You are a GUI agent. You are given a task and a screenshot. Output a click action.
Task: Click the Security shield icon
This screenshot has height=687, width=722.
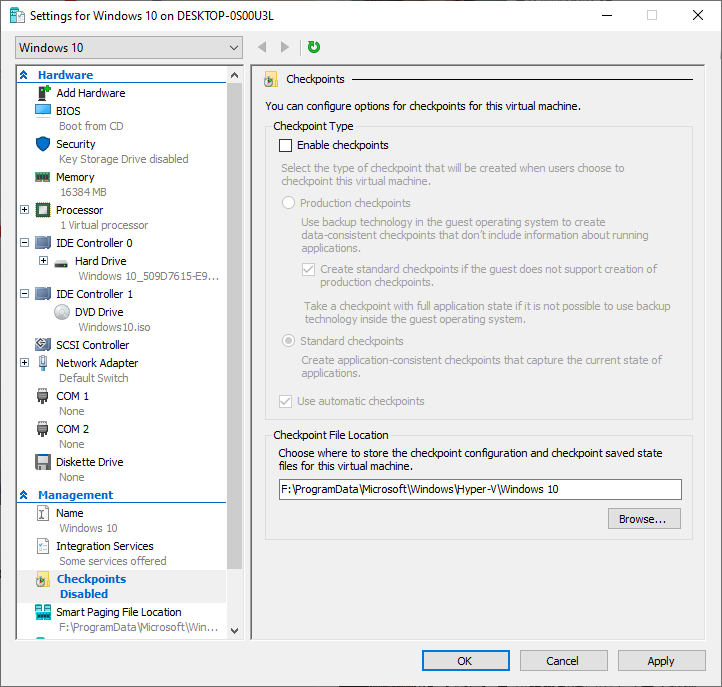coord(43,144)
